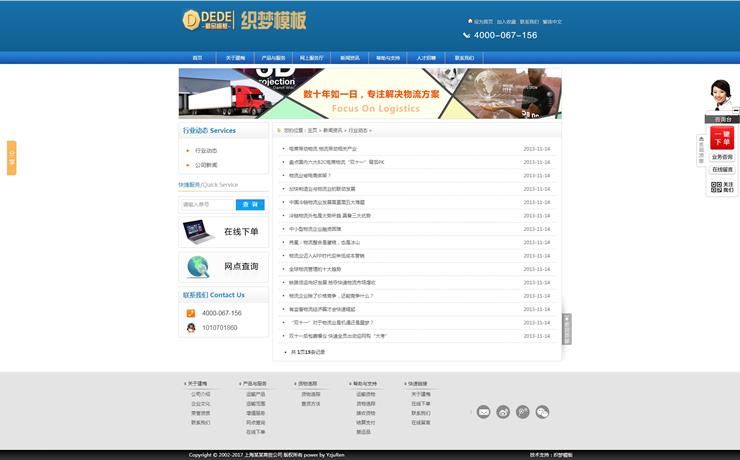Viewport: 740px width, 460px height.
Task: Click the email envelope icon in footer
Action: pyautogui.click(x=483, y=412)
